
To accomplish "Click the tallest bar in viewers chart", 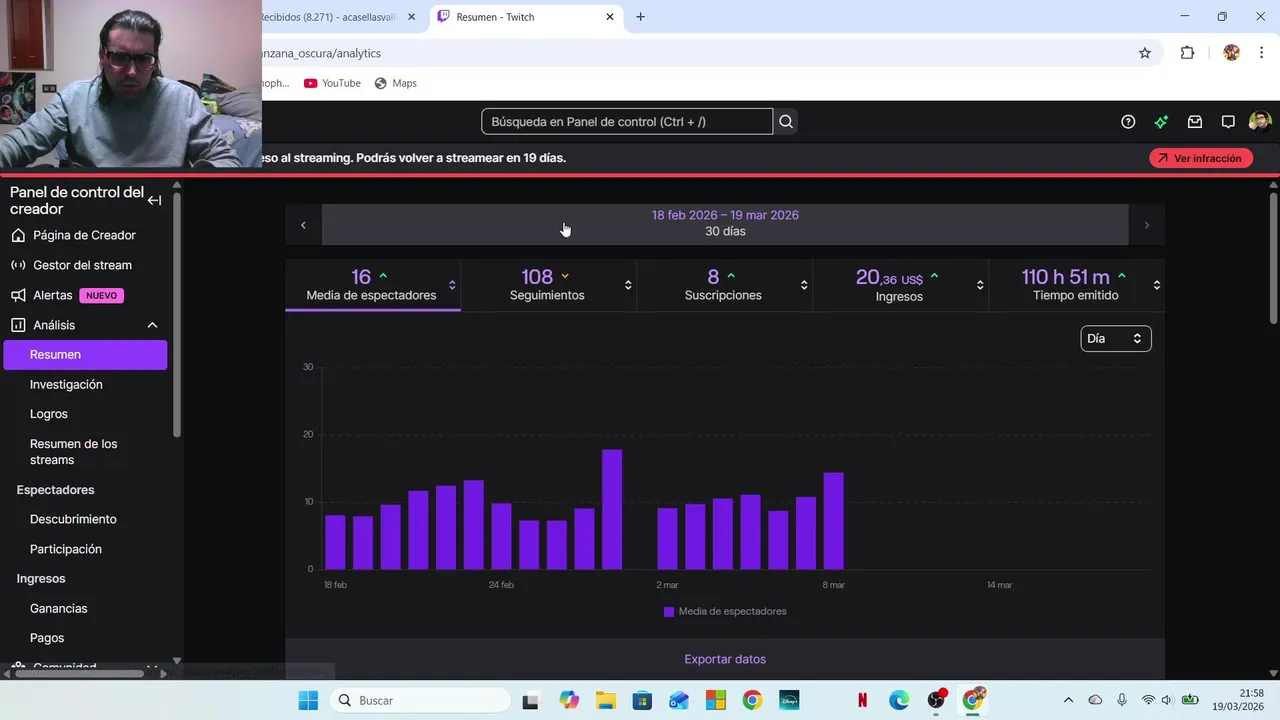I will pos(612,509).
